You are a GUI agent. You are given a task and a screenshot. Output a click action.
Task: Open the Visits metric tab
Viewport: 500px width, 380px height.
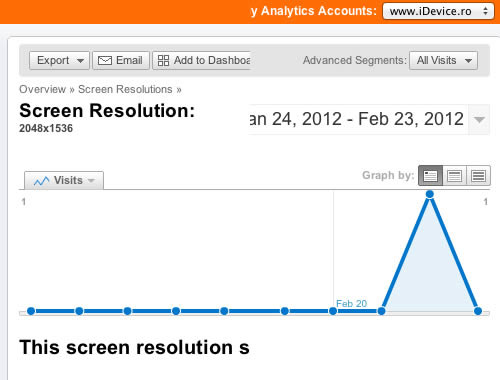click(64, 180)
